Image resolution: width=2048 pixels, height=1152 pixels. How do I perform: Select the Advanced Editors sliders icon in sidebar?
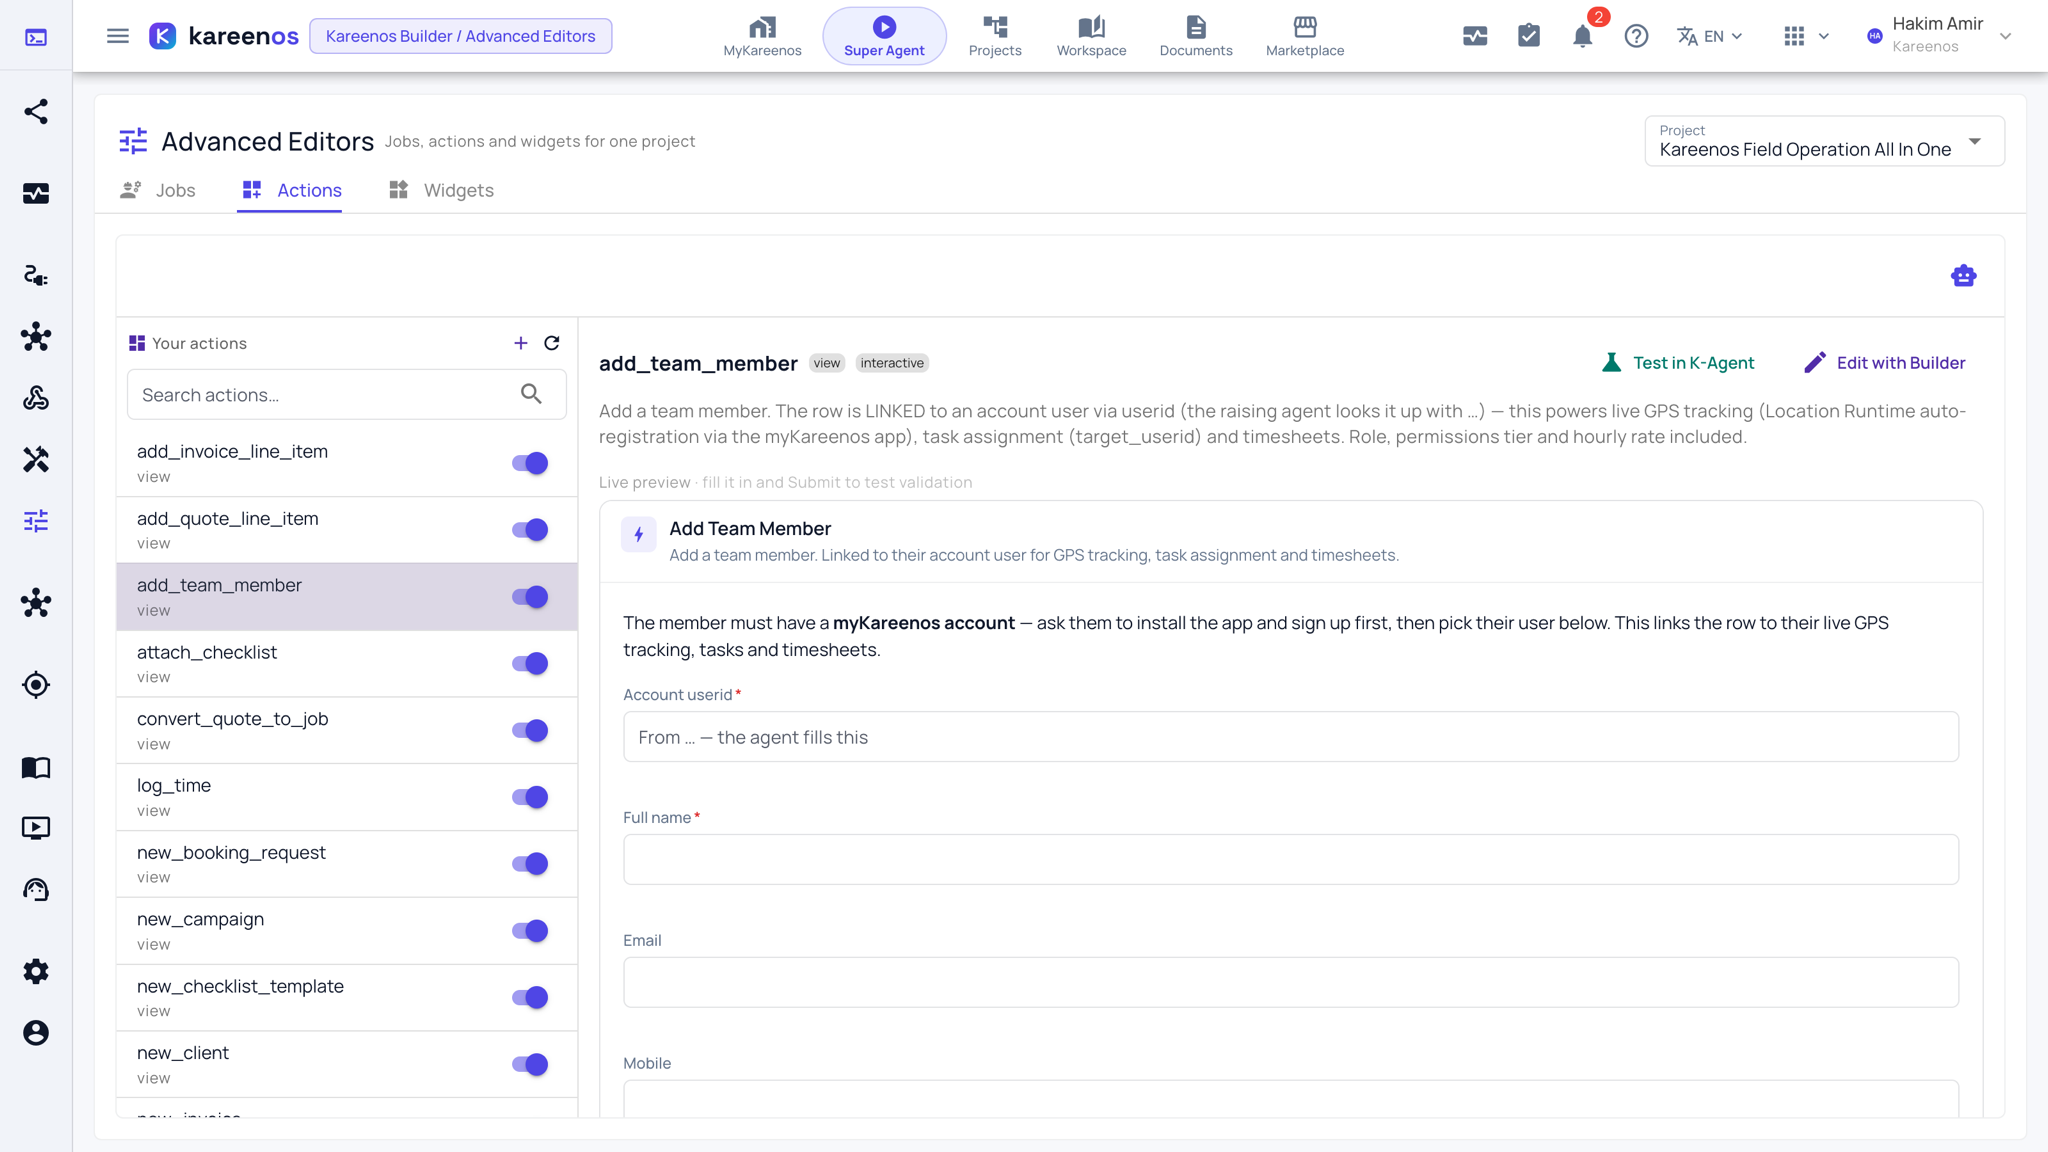click(36, 521)
